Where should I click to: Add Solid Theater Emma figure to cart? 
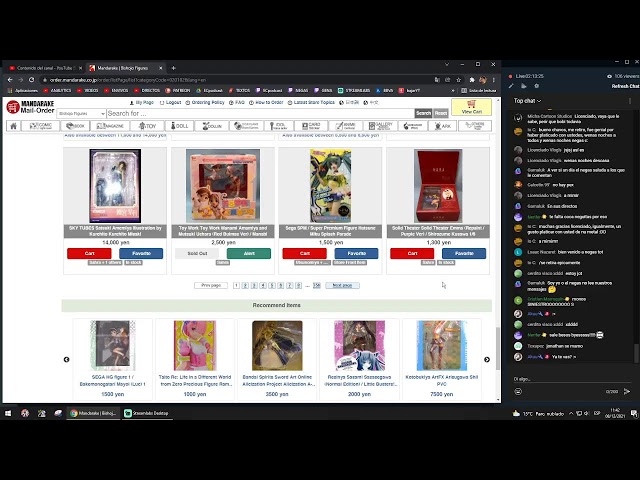pos(412,253)
